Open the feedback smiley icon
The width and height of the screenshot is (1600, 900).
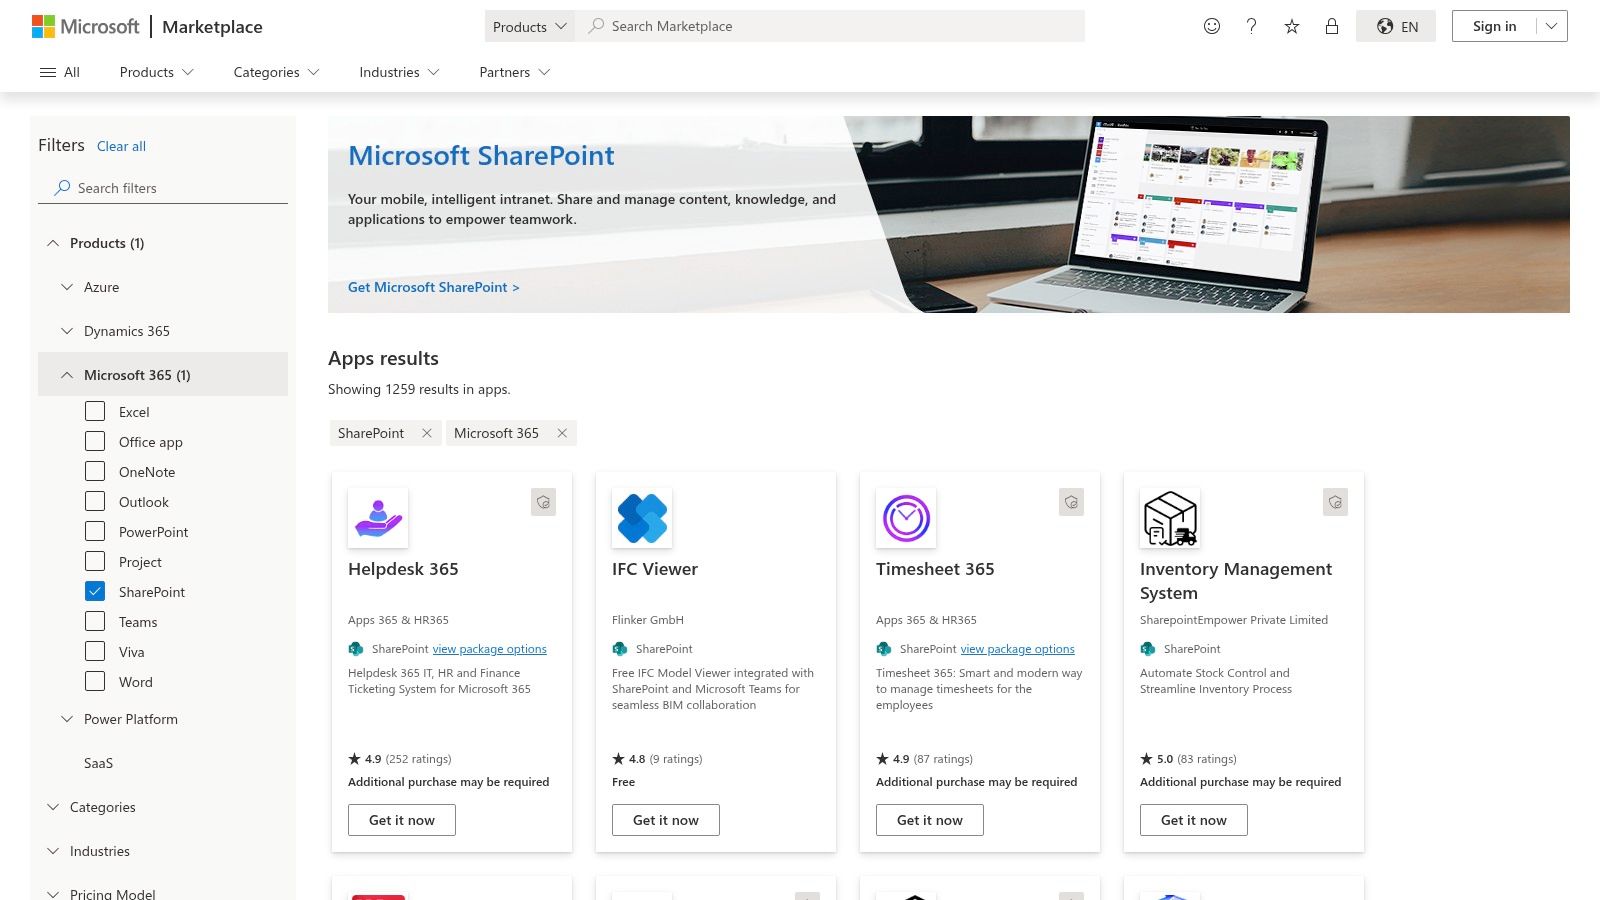point(1211,26)
